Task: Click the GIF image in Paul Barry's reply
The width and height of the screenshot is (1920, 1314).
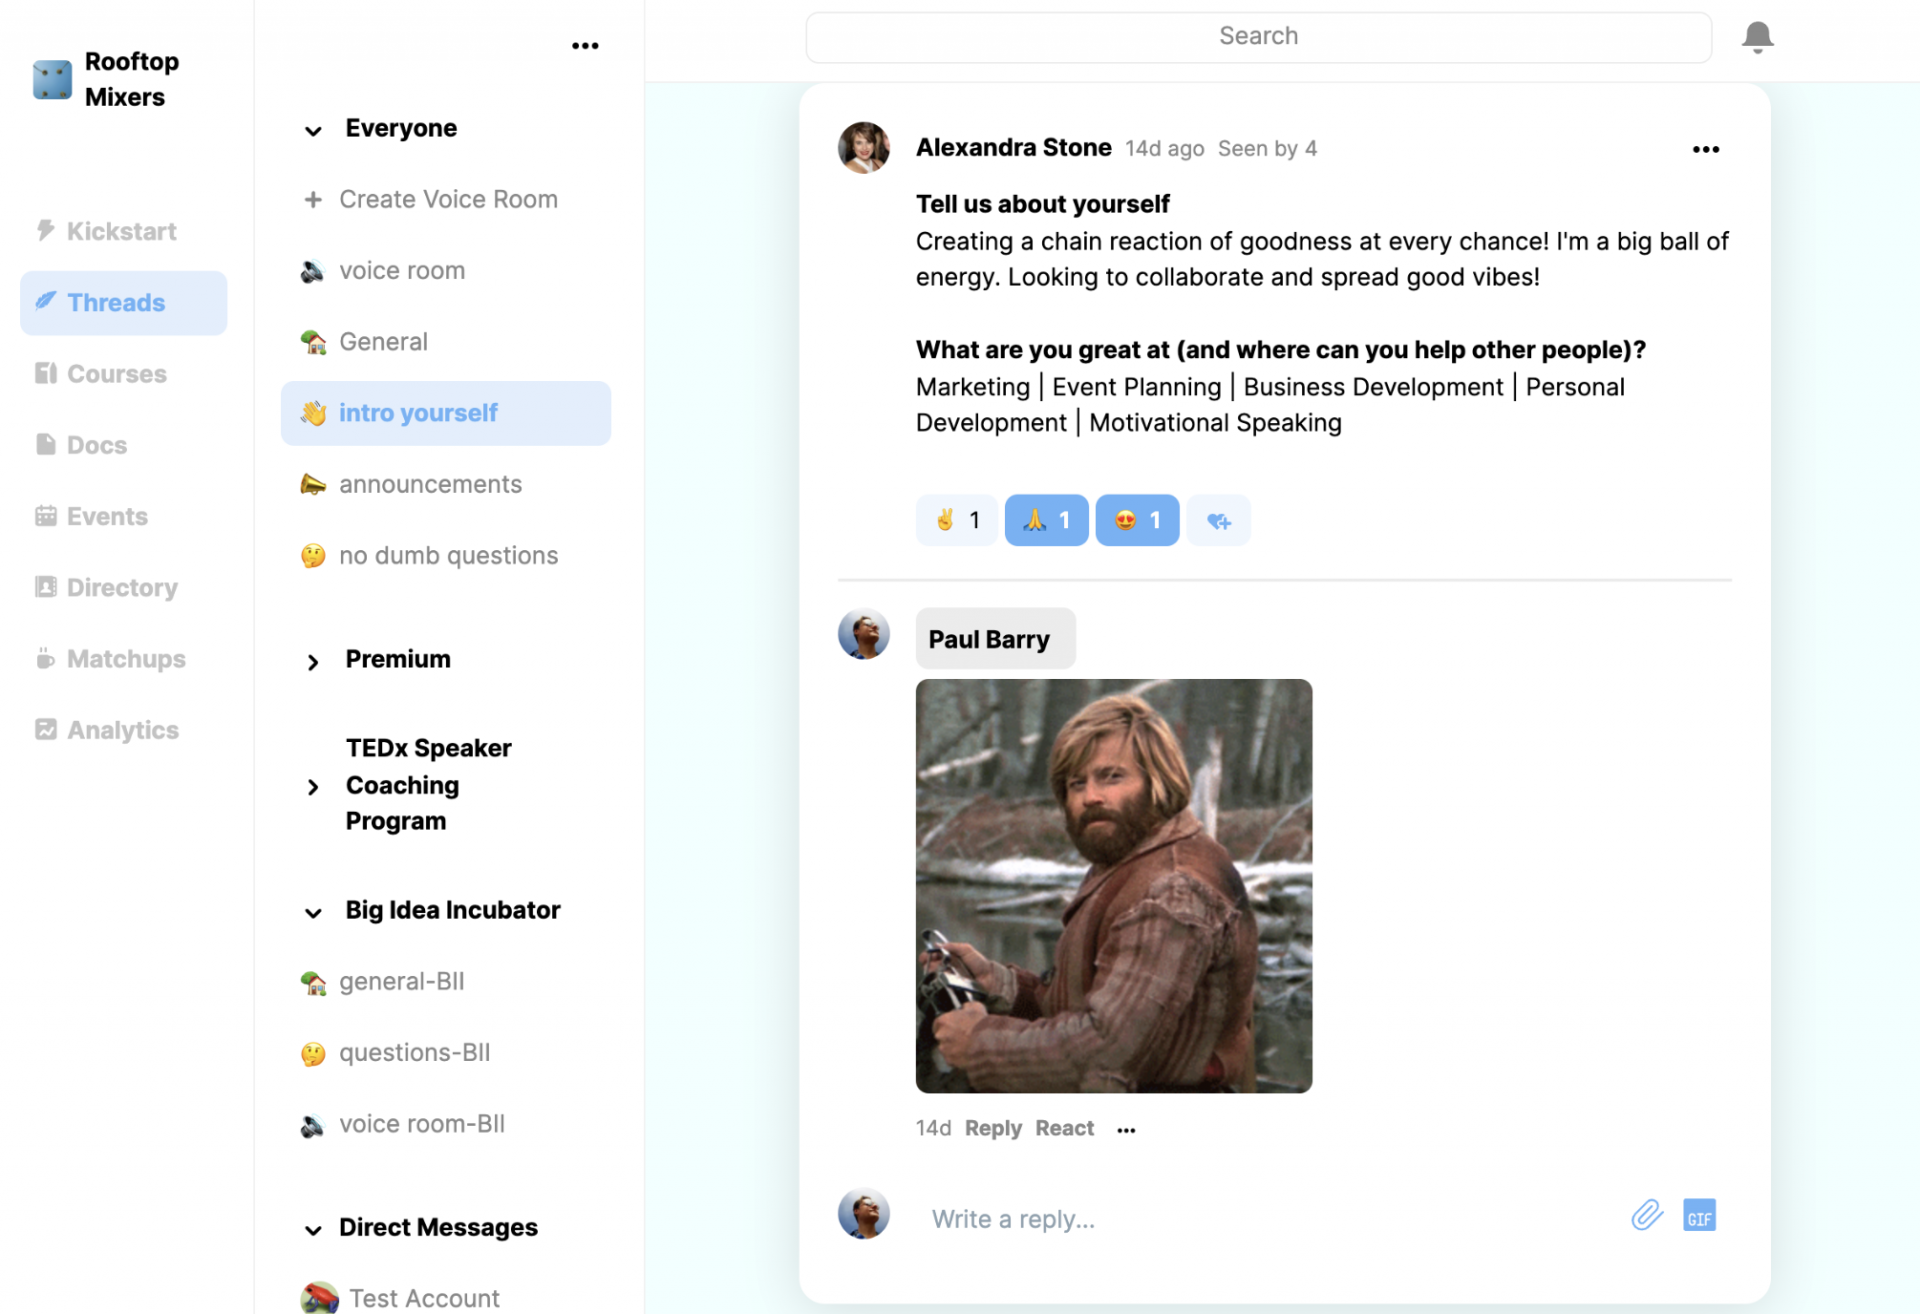Action: (1113, 885)
